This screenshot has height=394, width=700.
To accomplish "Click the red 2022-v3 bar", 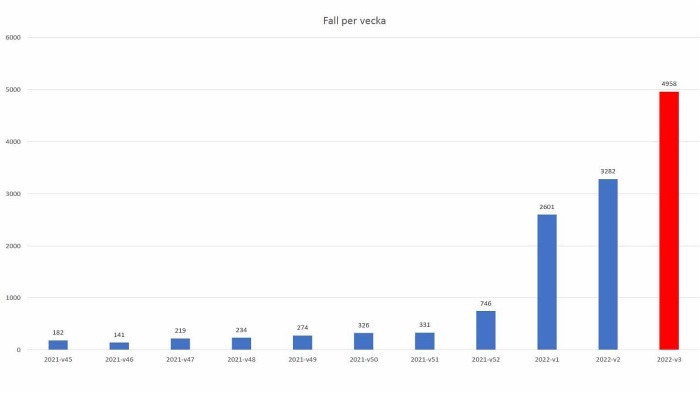I will click(x=669, y=220).
